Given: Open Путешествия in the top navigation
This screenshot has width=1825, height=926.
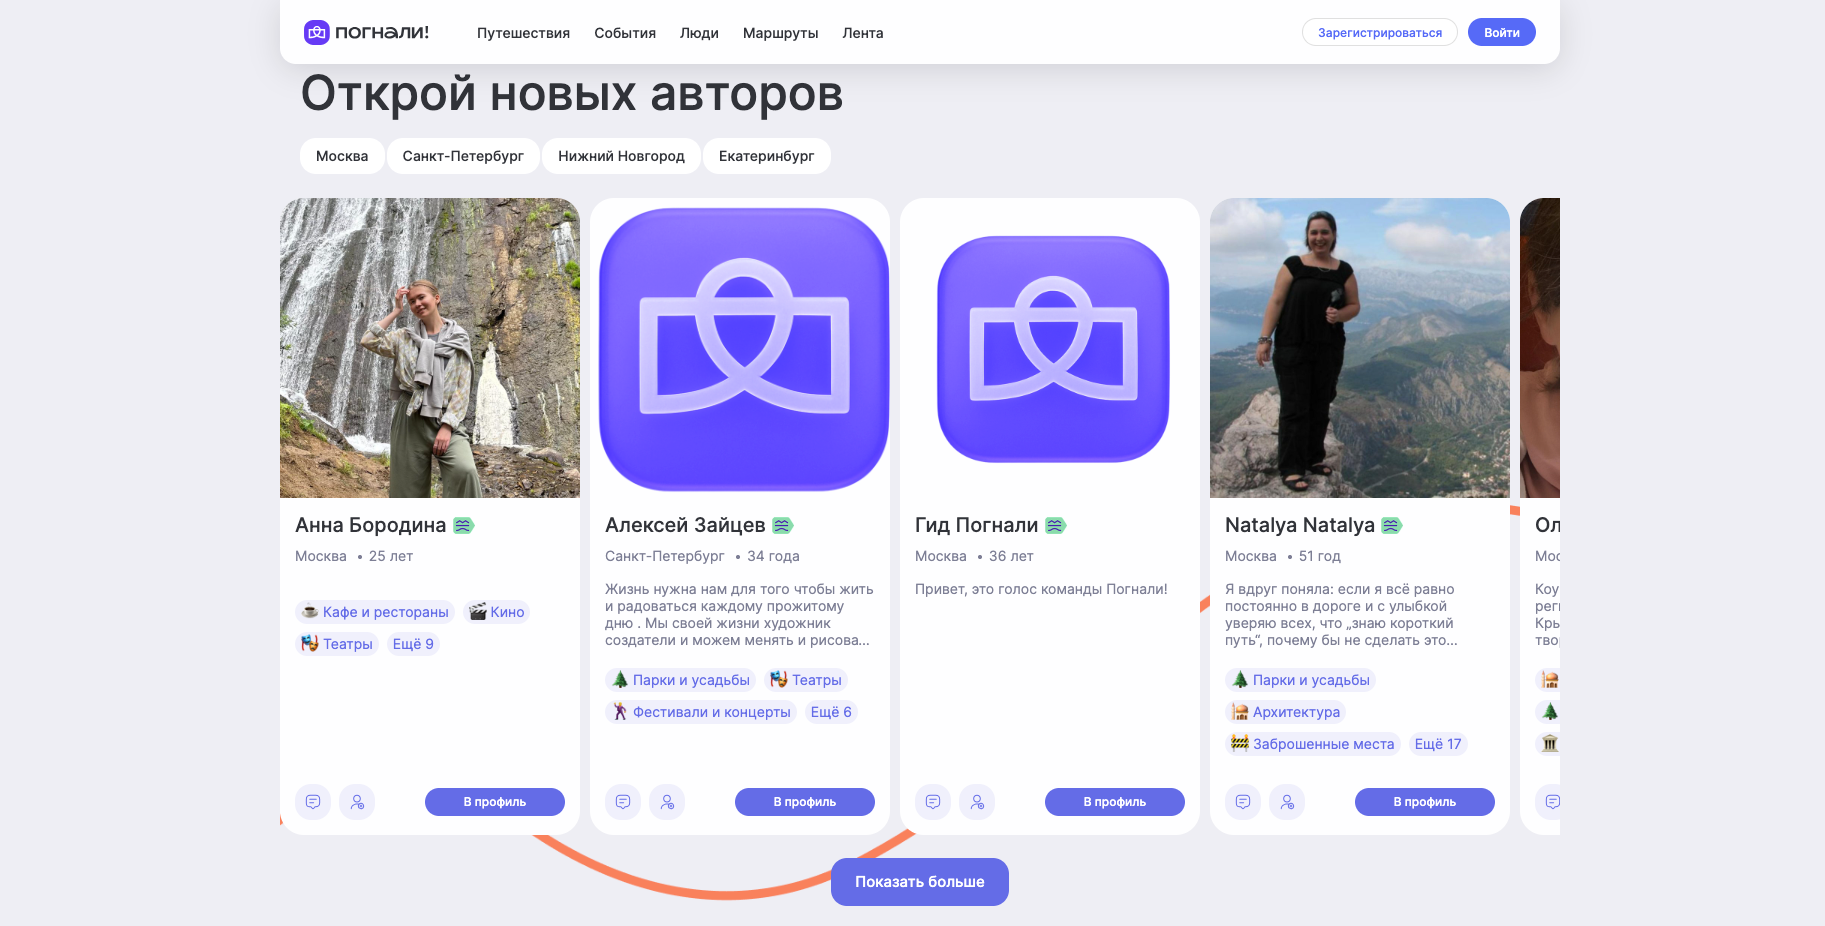Looking at the screenshot, I should (x=523, y=33).
